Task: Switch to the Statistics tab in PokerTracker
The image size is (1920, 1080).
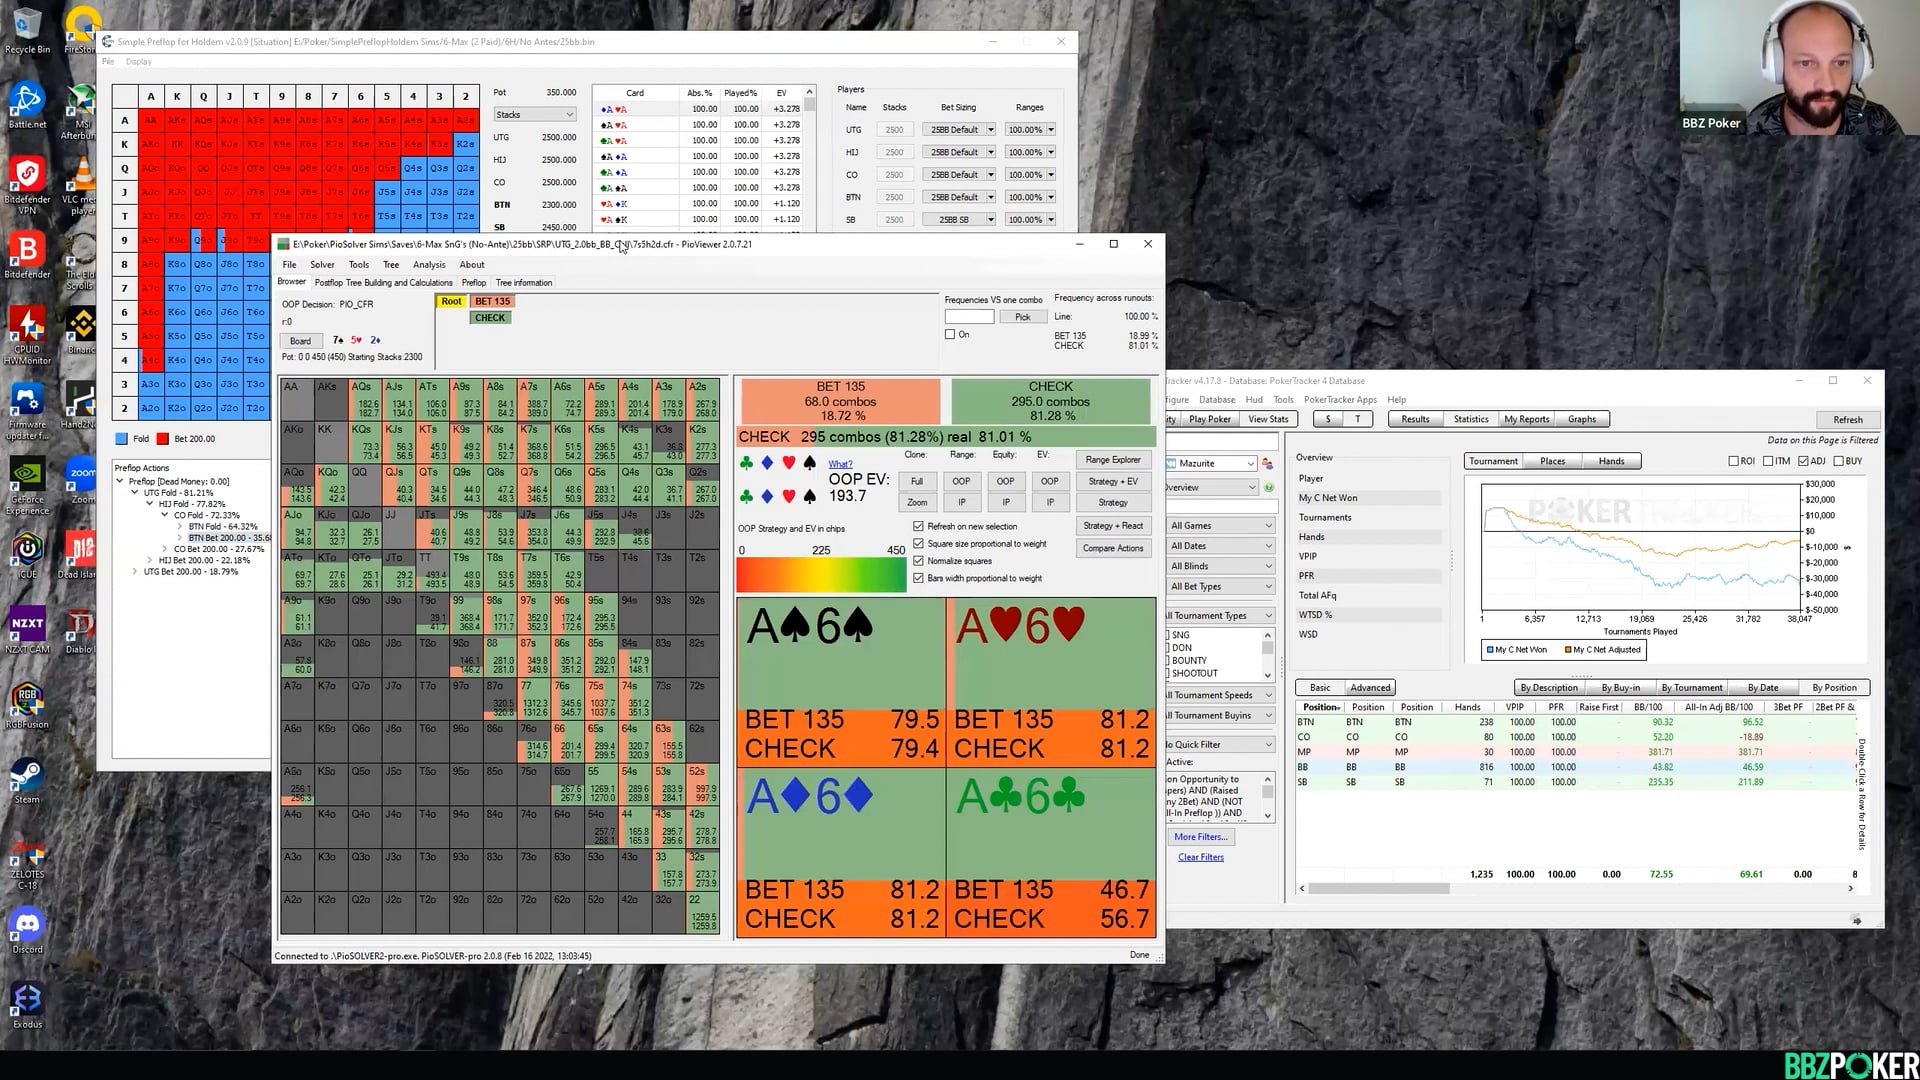Action: pyautogui.click(x=1470, y=419)
